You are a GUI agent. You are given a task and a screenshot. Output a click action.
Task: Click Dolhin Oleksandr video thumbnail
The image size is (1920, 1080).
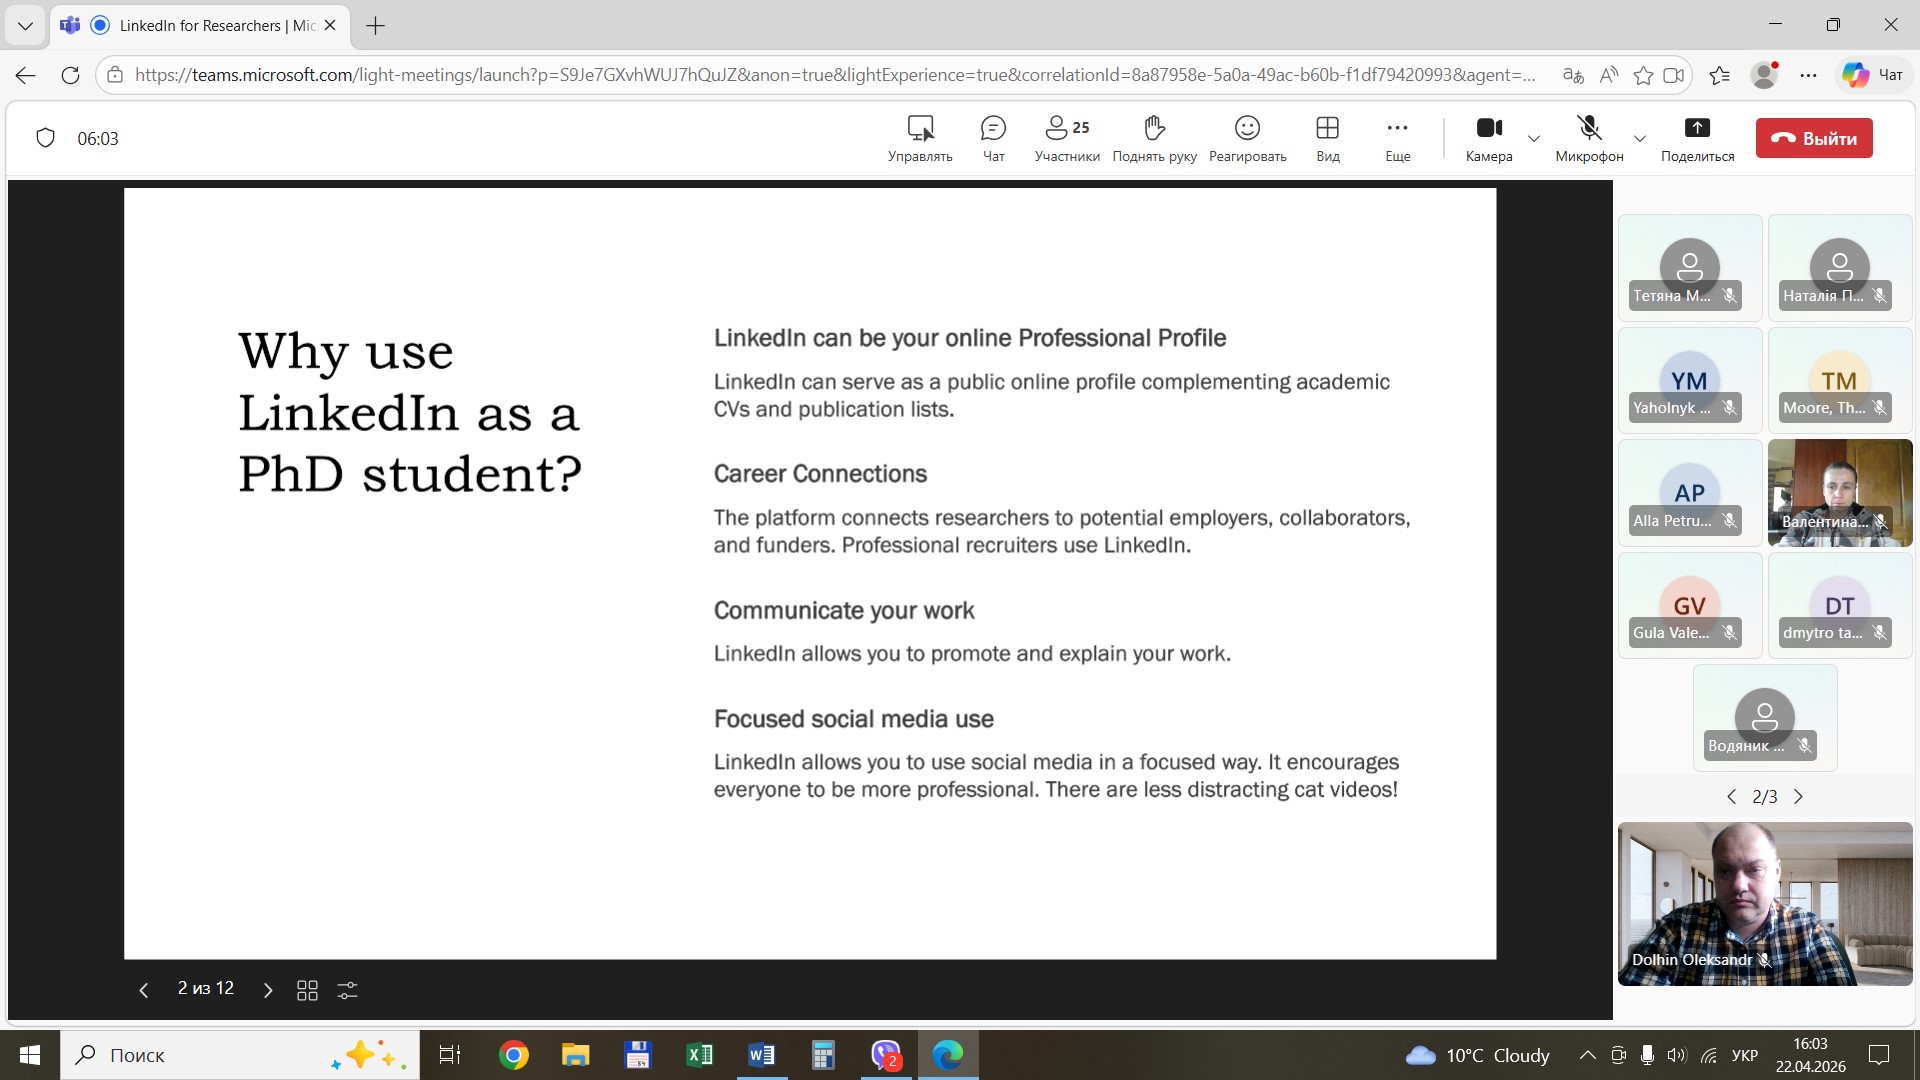[x=1764, y=903]
